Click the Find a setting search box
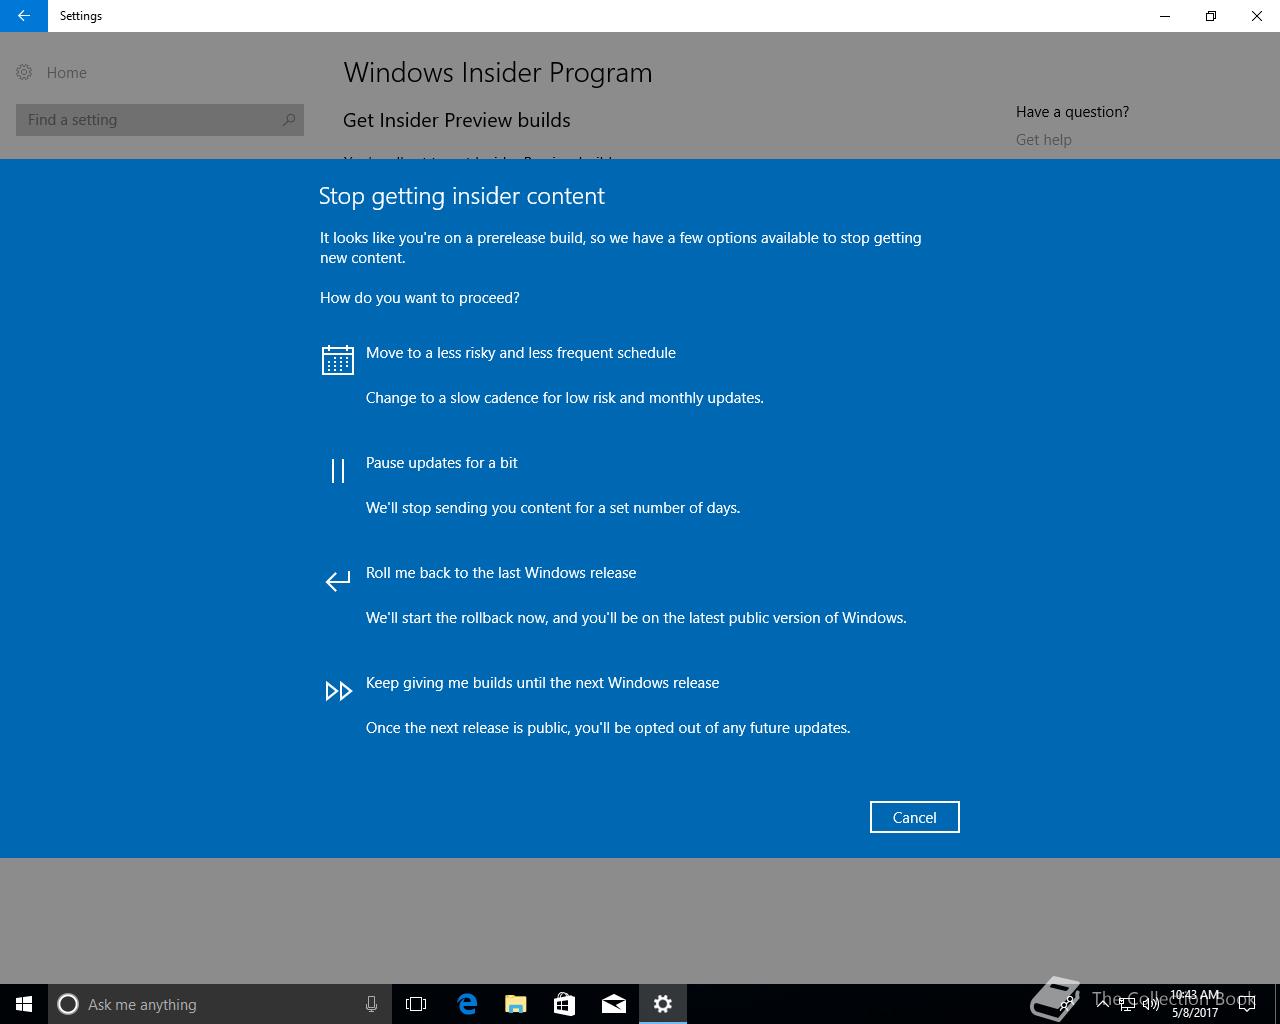 tap(160, 120)
